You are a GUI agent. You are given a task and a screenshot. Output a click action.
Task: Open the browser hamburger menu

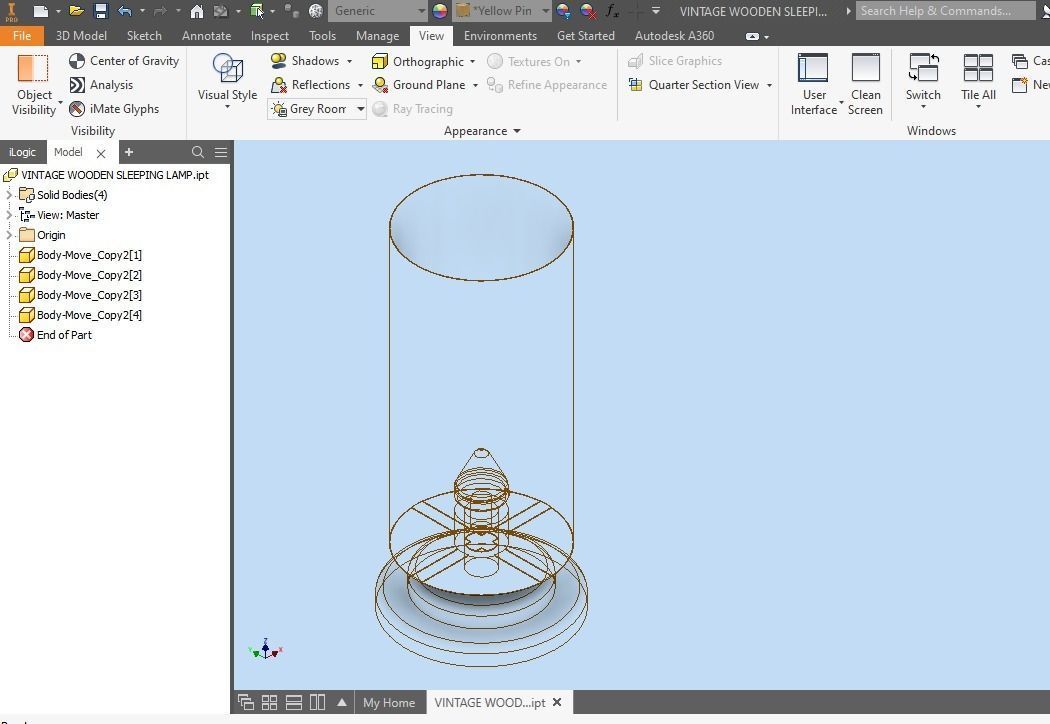[x=221, y=152]
